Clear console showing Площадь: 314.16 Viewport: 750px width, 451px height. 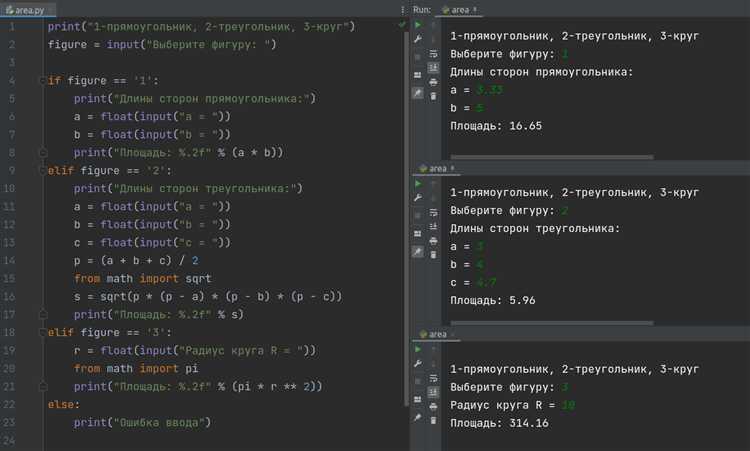(x=433, y=420)
